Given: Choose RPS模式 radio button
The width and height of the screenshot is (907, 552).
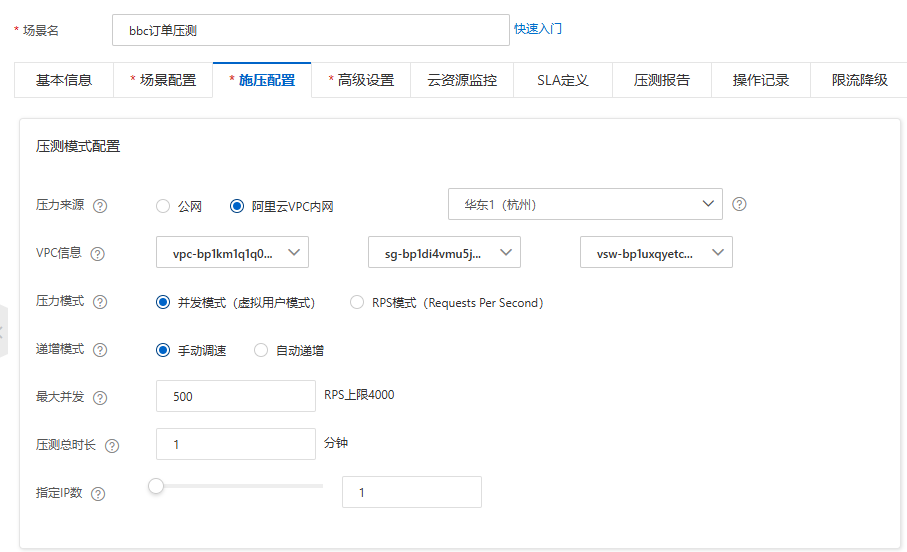Looking at the screenshot, I should [x=357, y=302].
